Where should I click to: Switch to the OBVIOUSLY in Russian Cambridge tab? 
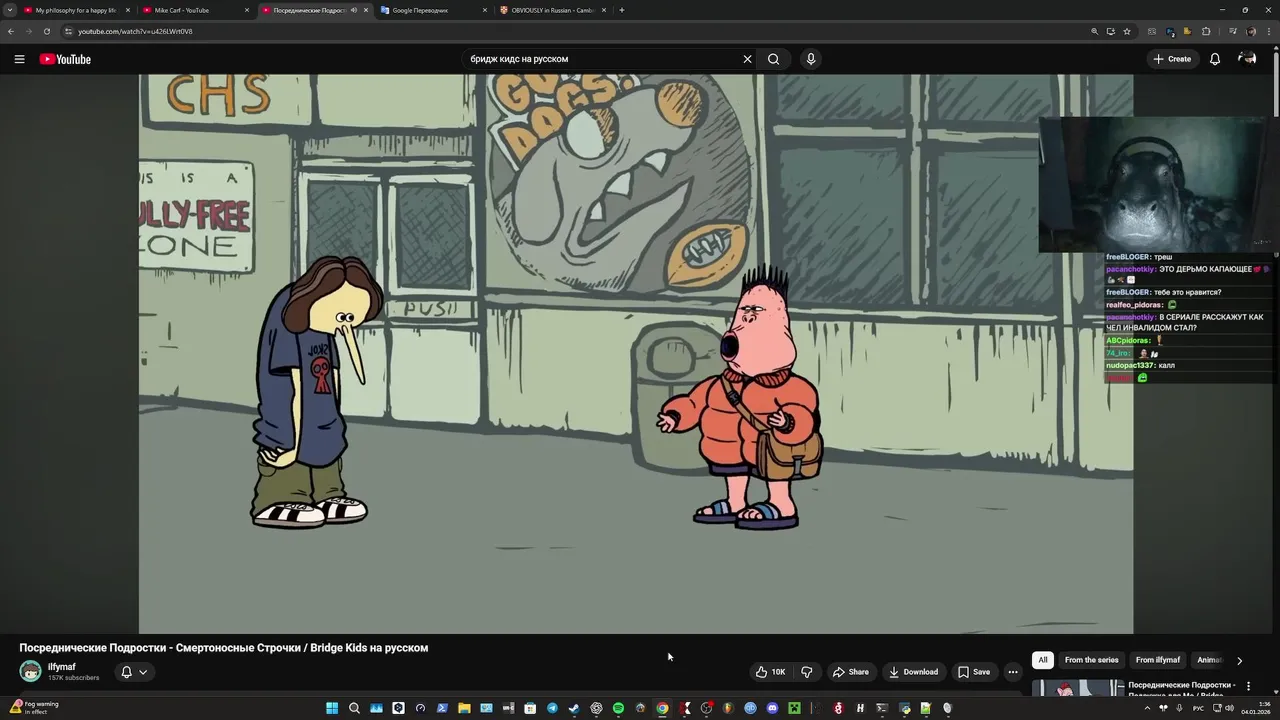pos(552,10)
